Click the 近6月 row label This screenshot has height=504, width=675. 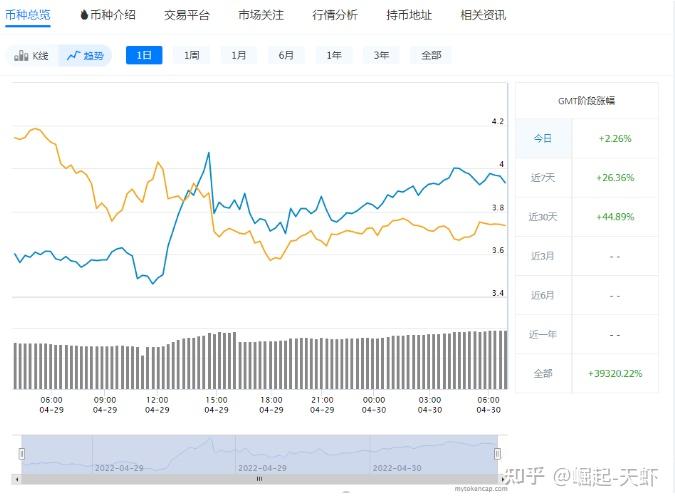(x=542, y=295)
